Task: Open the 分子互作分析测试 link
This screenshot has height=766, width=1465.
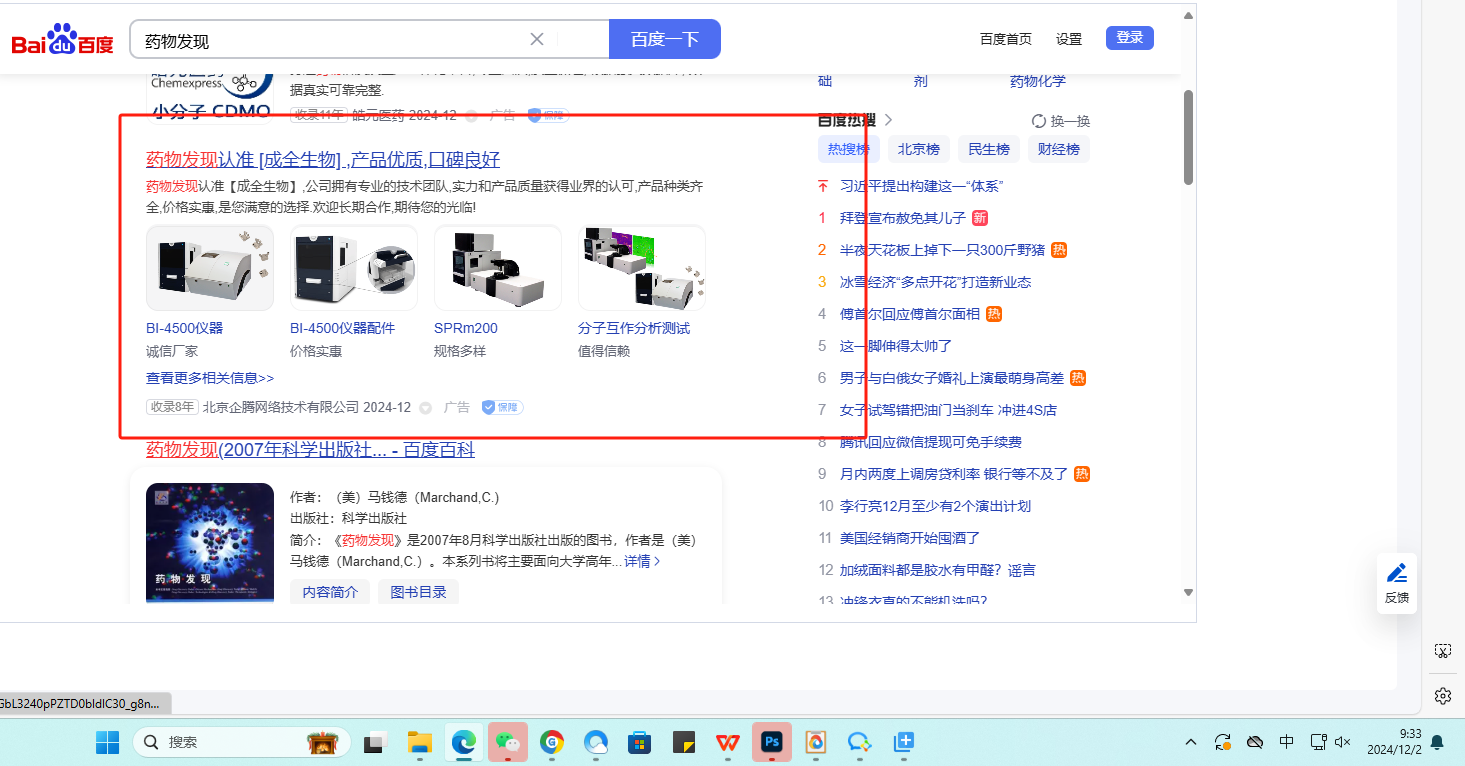Action: 634,328
